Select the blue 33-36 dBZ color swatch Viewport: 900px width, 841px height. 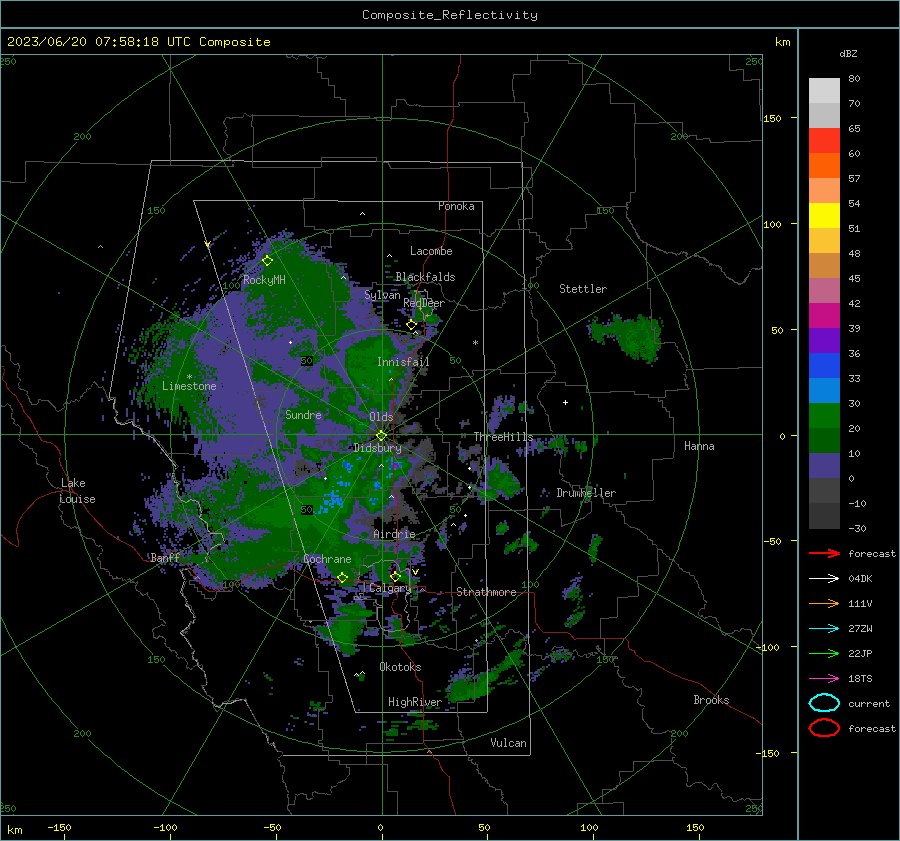pyautogui.click(x=824, y=366)
